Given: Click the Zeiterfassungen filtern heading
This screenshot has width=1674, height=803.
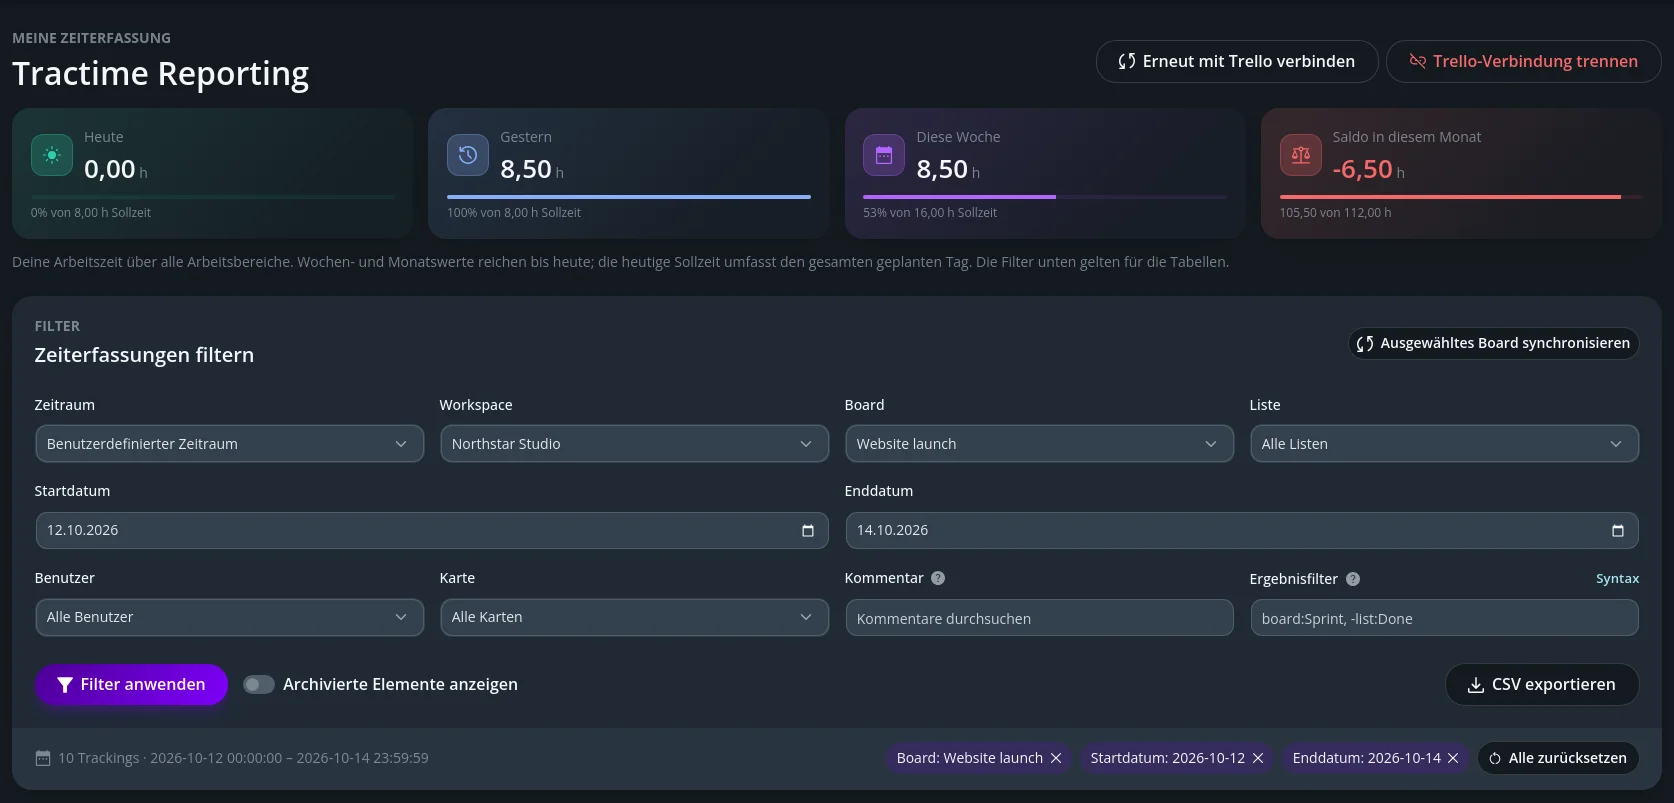Looking at the screenshot, I should tap(144, 355).
